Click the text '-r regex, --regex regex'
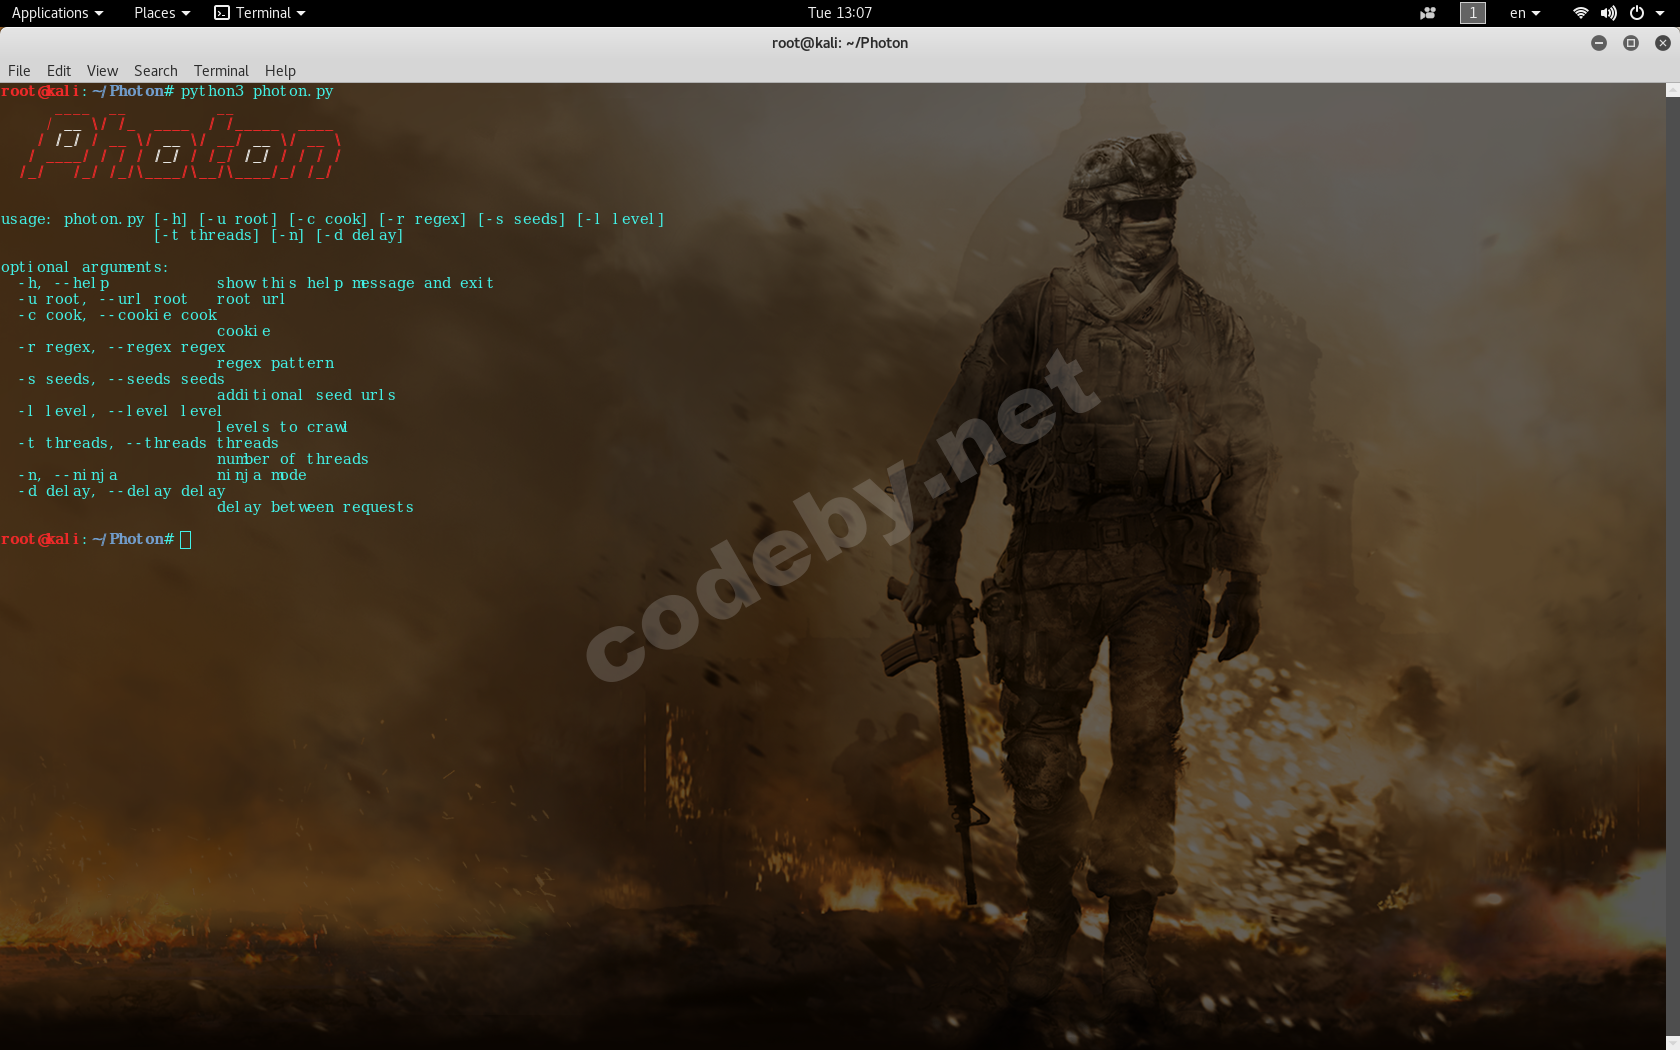Image resolution: width=1680 pixels, height=1050 pixels. point(121,347)
